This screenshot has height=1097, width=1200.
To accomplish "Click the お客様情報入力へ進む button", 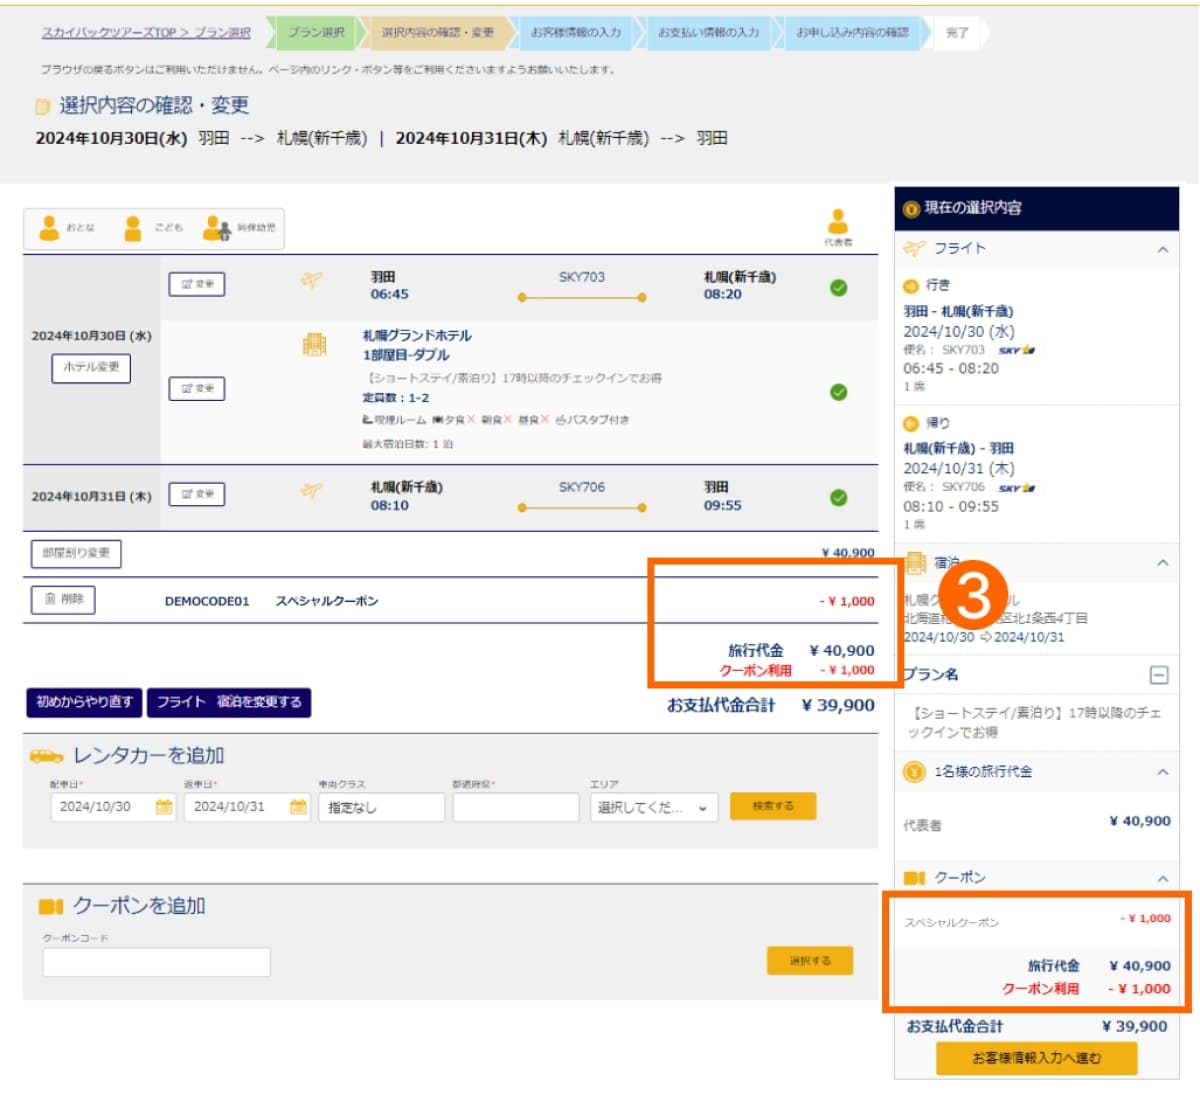I will coord(1036,1057).
